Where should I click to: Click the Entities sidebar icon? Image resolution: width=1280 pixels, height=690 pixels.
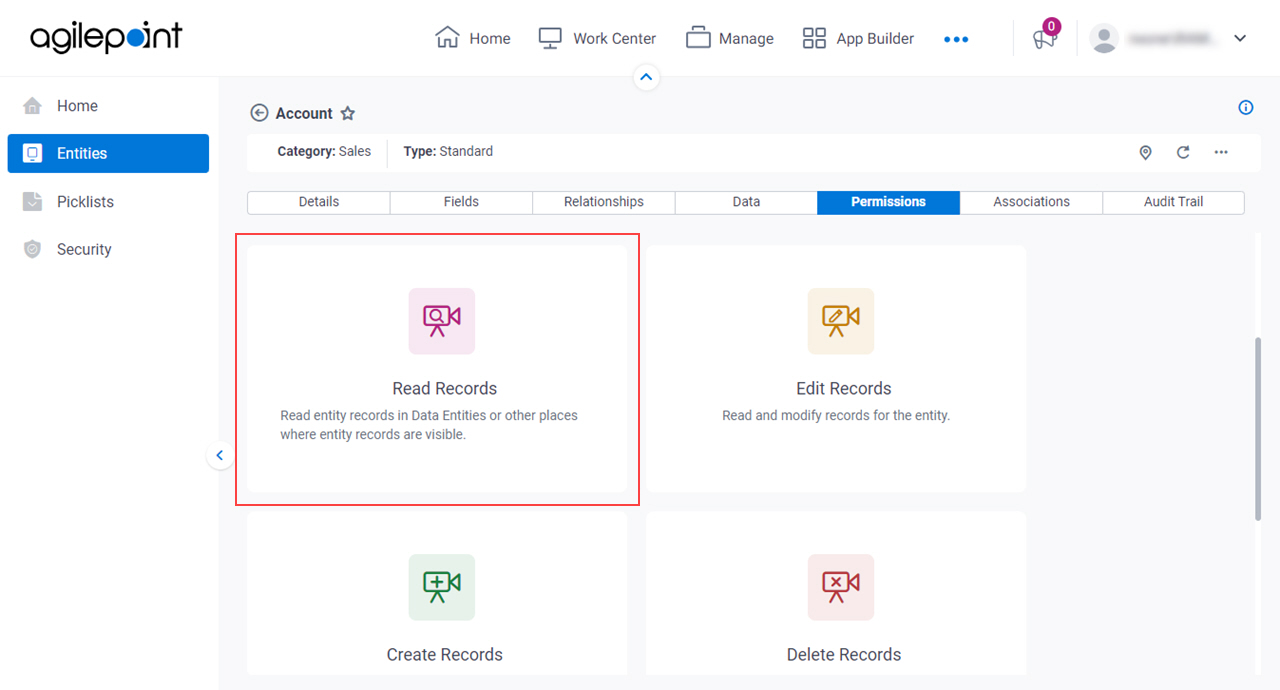point(33,153)
